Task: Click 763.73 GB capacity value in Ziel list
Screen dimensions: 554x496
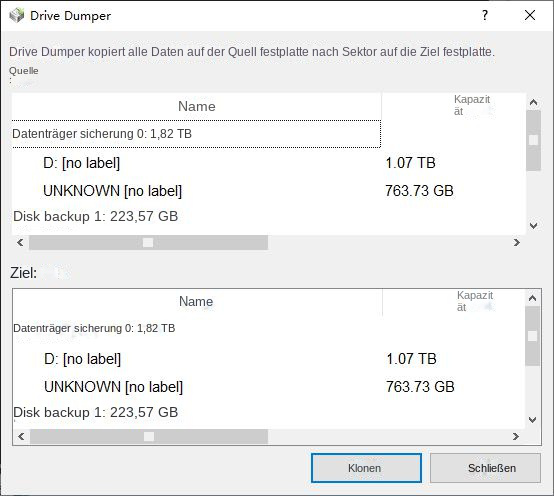Action: click(420, 386)
